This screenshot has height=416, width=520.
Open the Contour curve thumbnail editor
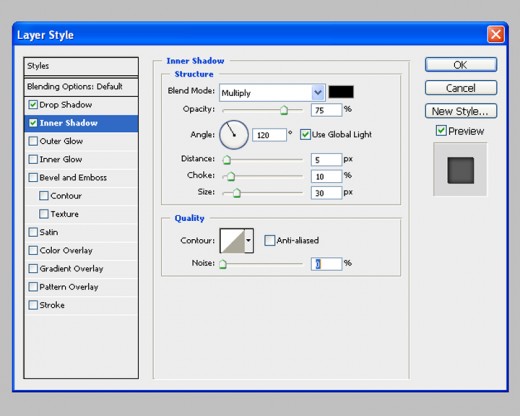tap(232, 240)
